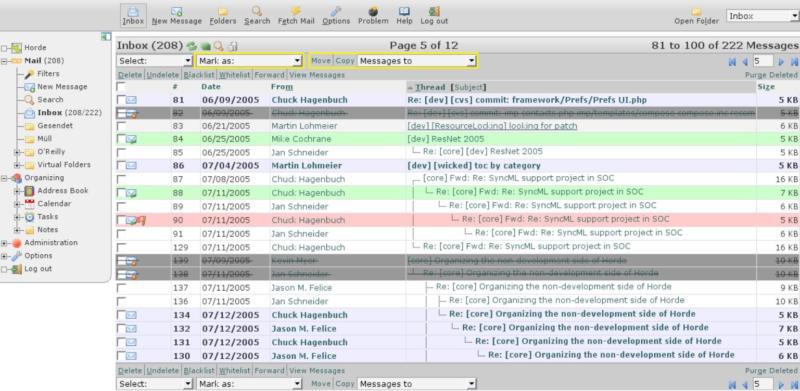Screen dimensions: 800x391
Task: Check the box for message 81
Action: point(121,100)
